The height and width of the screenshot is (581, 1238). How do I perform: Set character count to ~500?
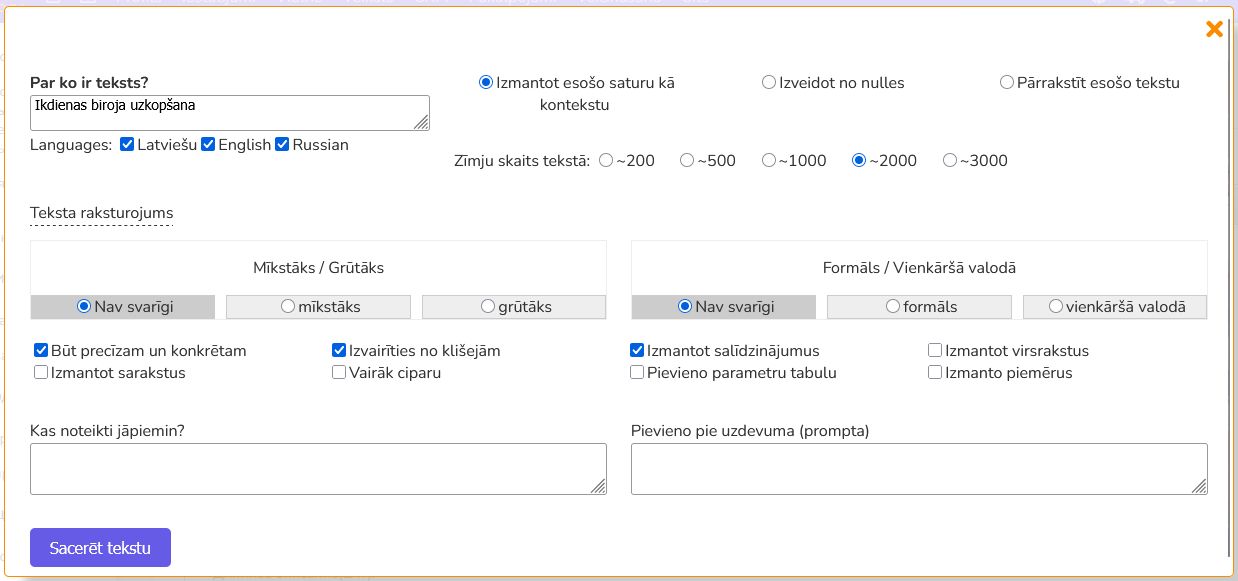tap(687, 159)
